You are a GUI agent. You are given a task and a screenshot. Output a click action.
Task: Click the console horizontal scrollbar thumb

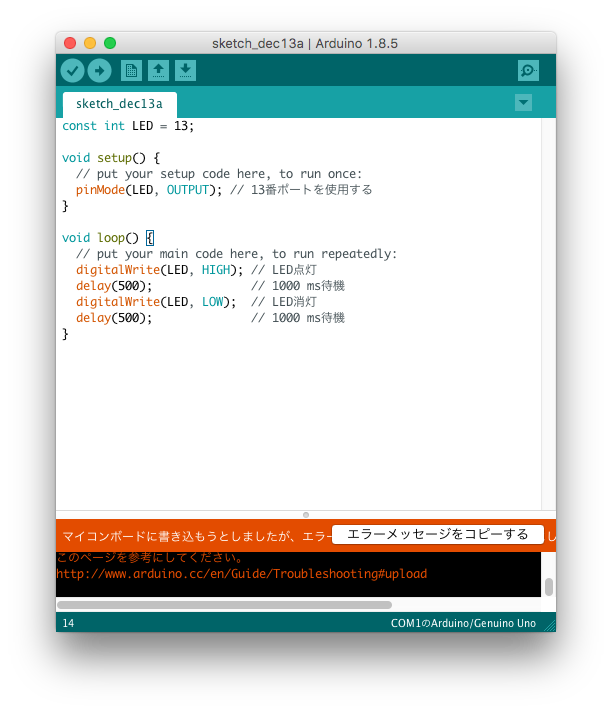pyautogui.click(x=224, y=605)
